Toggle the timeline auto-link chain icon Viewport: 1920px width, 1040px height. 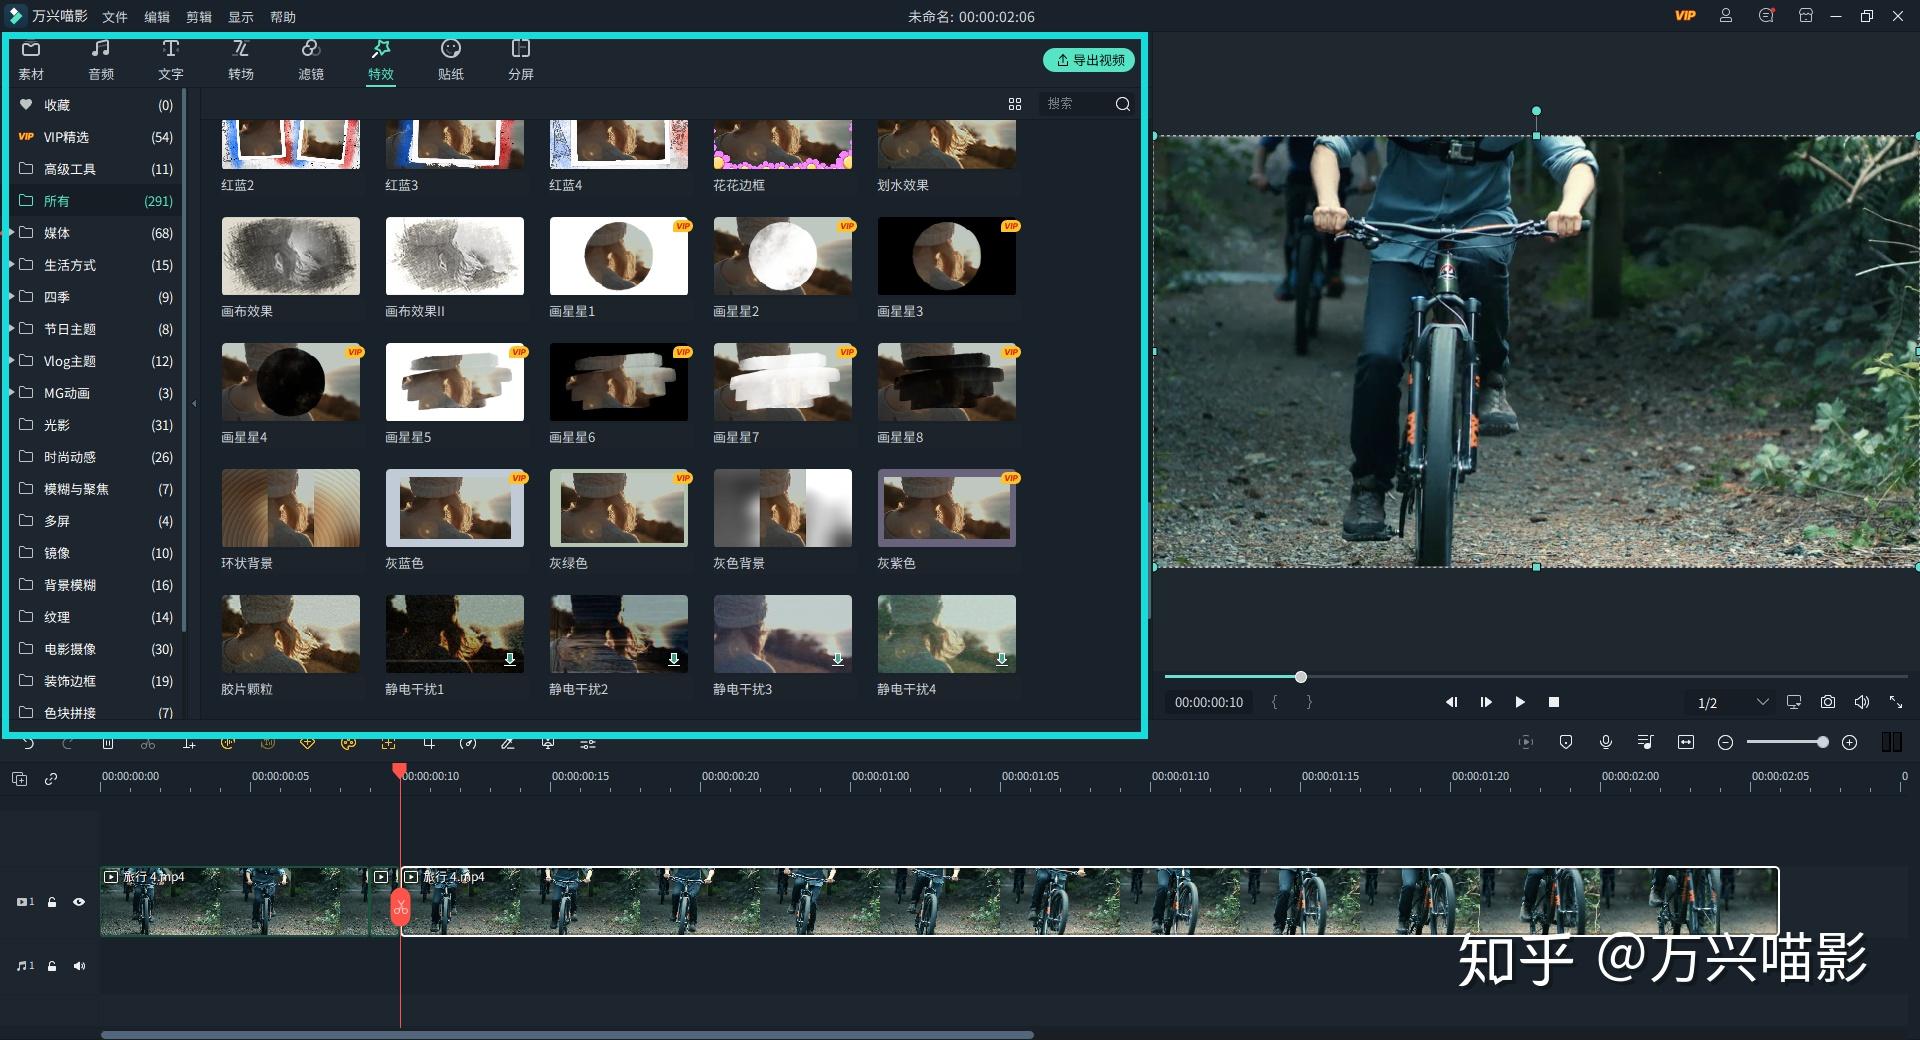point(51,779)
